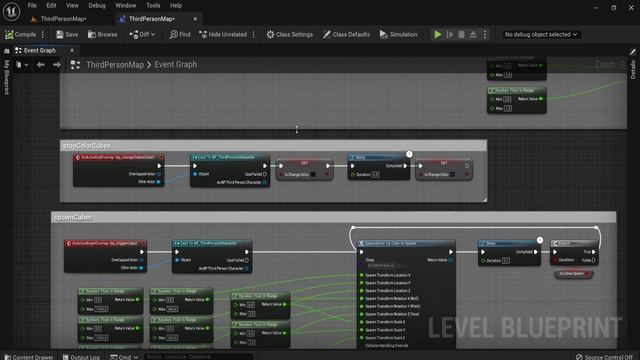Select the isCubesSpawn variable node
Image resolution: width=640 pixels, height=360 pixels.
coord(573,273)
